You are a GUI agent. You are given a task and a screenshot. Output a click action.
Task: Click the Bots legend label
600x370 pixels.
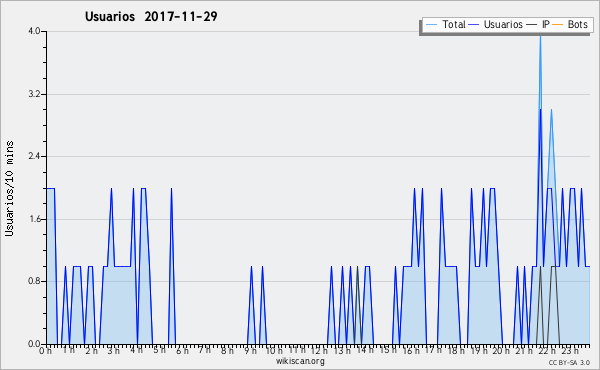(577, 24)
